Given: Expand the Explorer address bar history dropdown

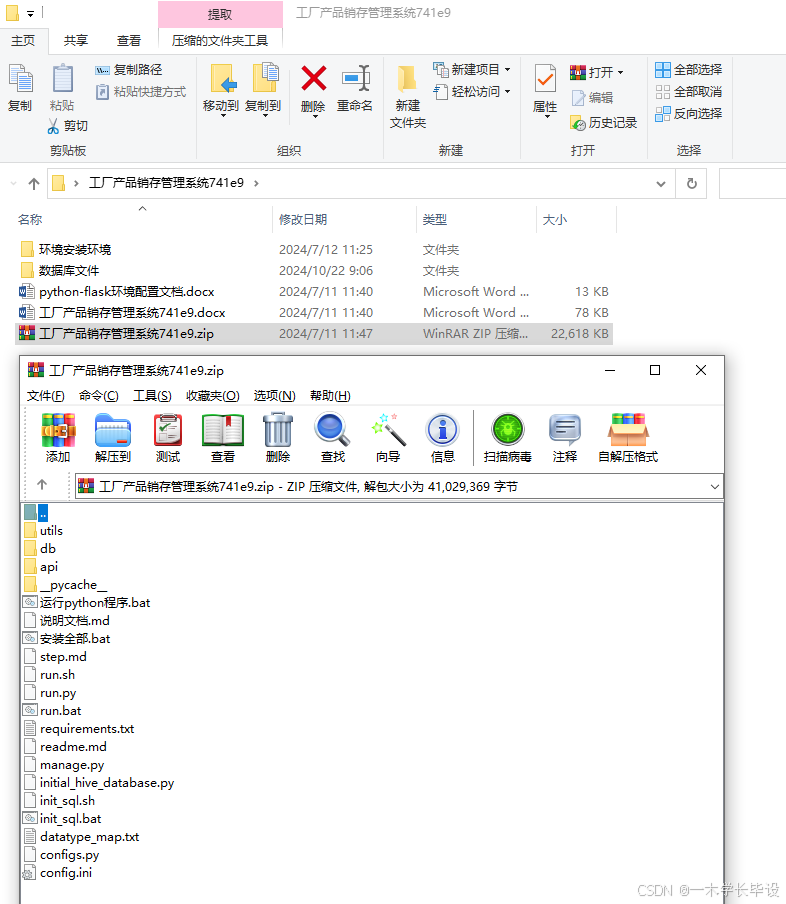Looking at the screenshot, I should point(661,184).
